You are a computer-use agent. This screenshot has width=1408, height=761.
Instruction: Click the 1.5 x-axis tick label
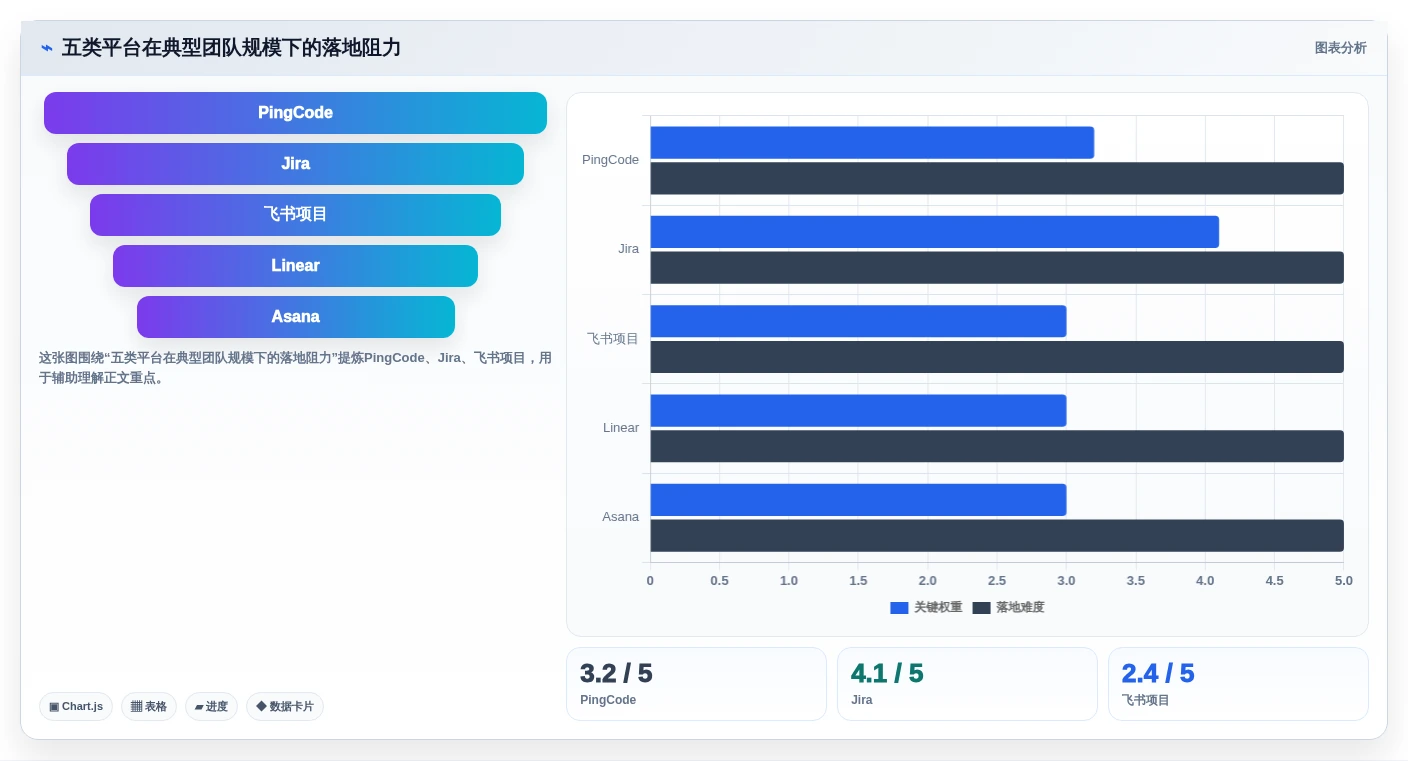(858, 581)
